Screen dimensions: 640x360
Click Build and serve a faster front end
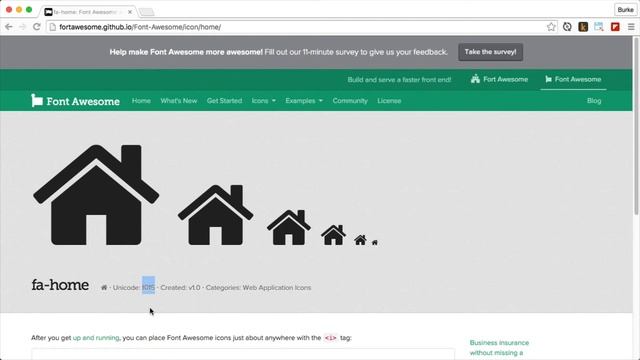399,80
